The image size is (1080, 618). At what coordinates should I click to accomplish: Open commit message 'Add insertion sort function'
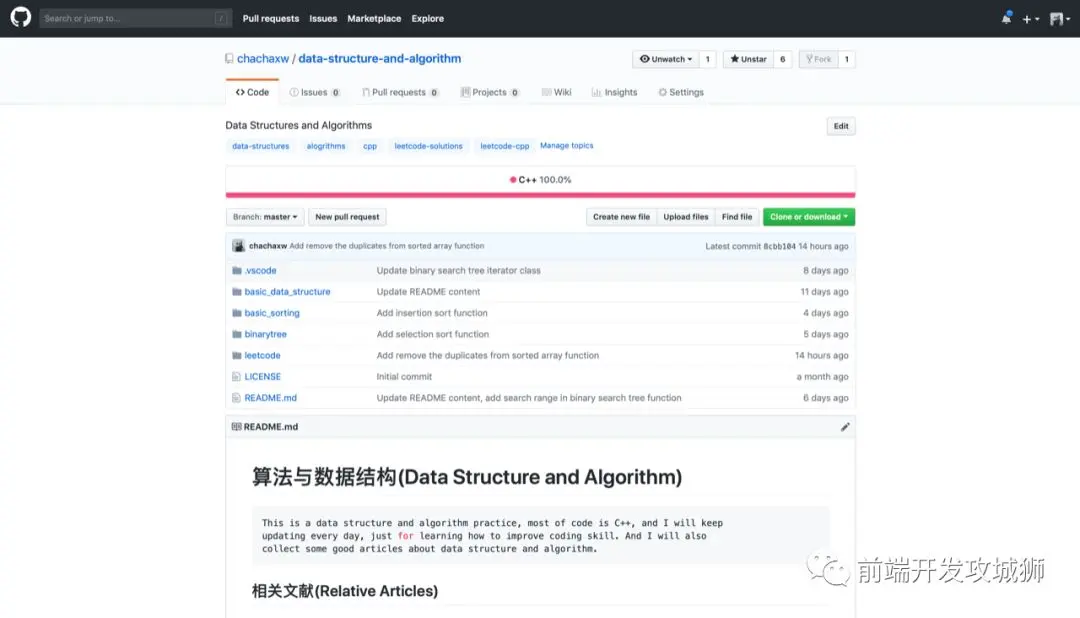(432, 313)
